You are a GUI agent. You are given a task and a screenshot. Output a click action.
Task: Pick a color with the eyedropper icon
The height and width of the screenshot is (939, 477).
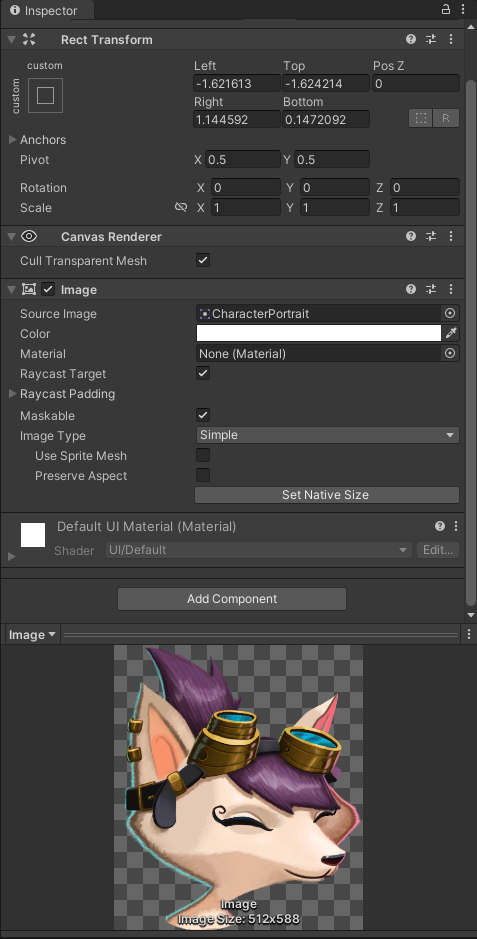(x=451, y=334)
